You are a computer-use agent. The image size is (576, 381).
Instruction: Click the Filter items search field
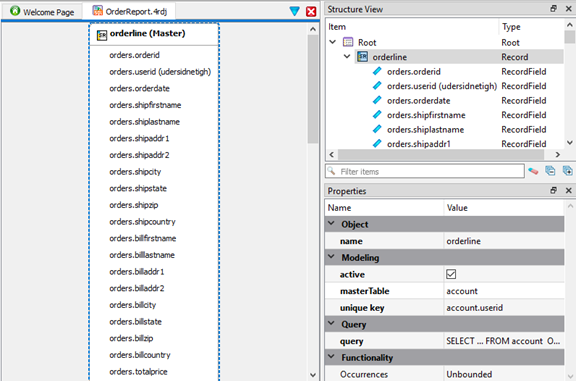(425, 171)
